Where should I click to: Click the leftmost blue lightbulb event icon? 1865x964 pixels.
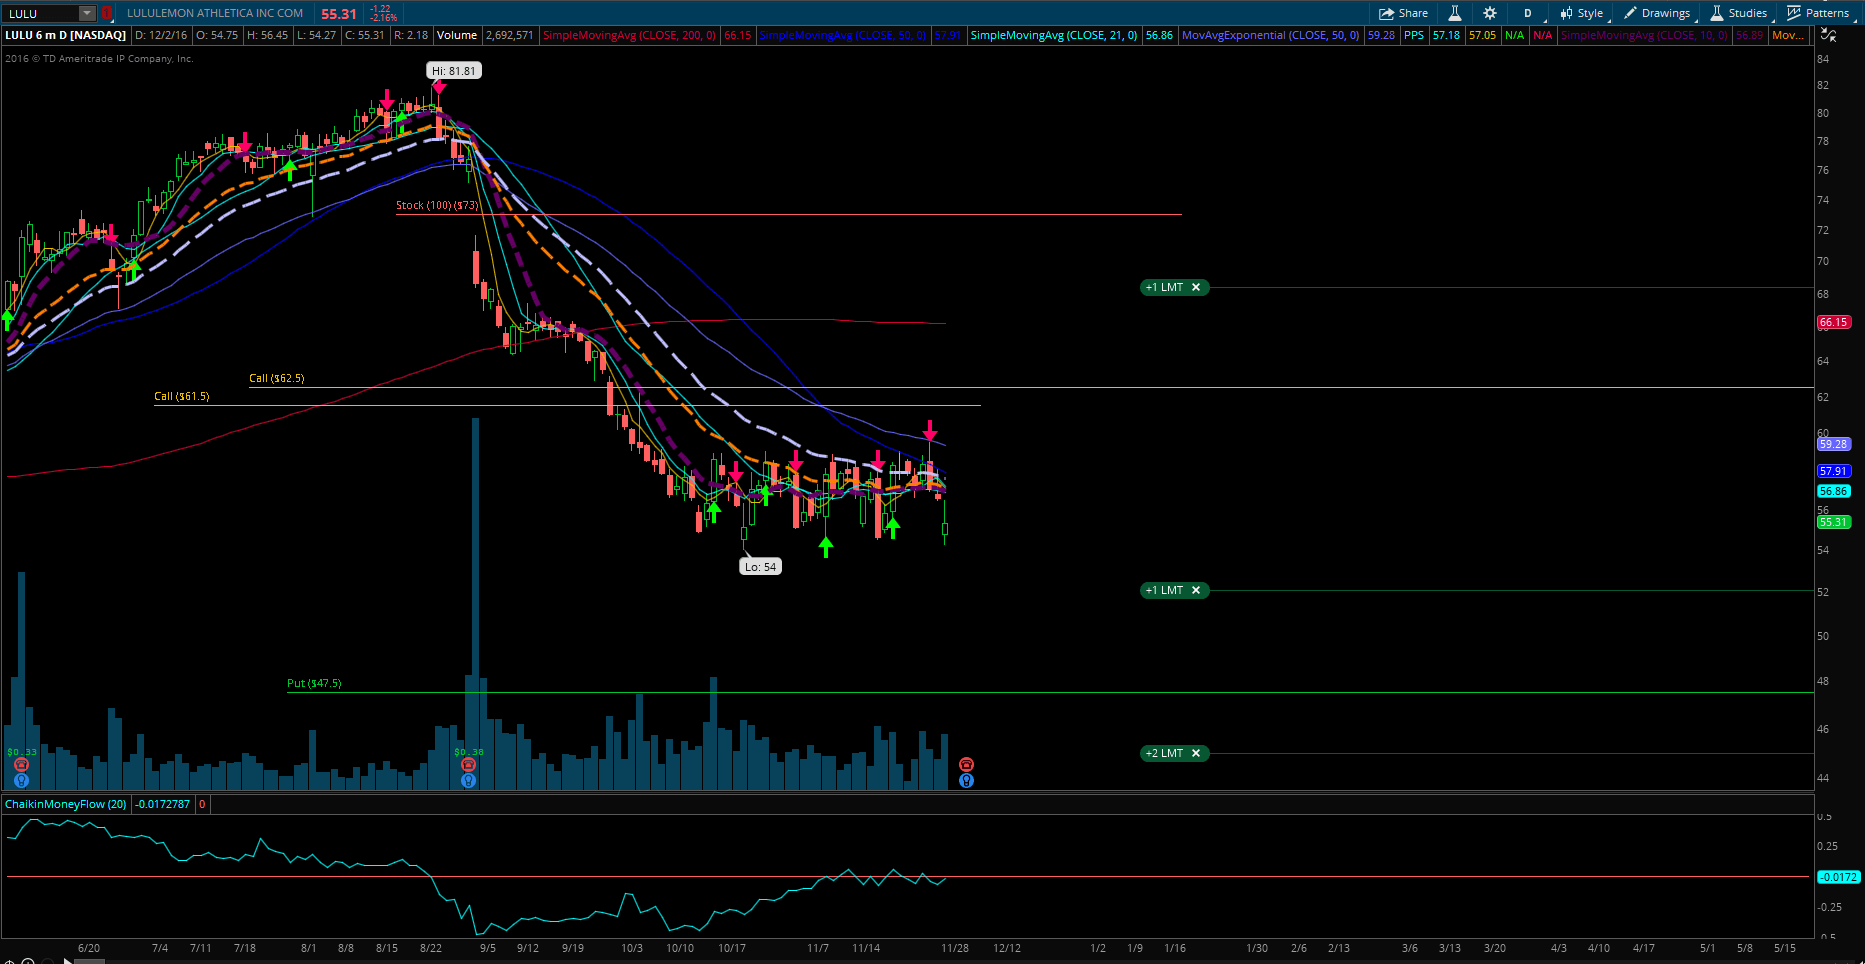click(x=21, y=780)
